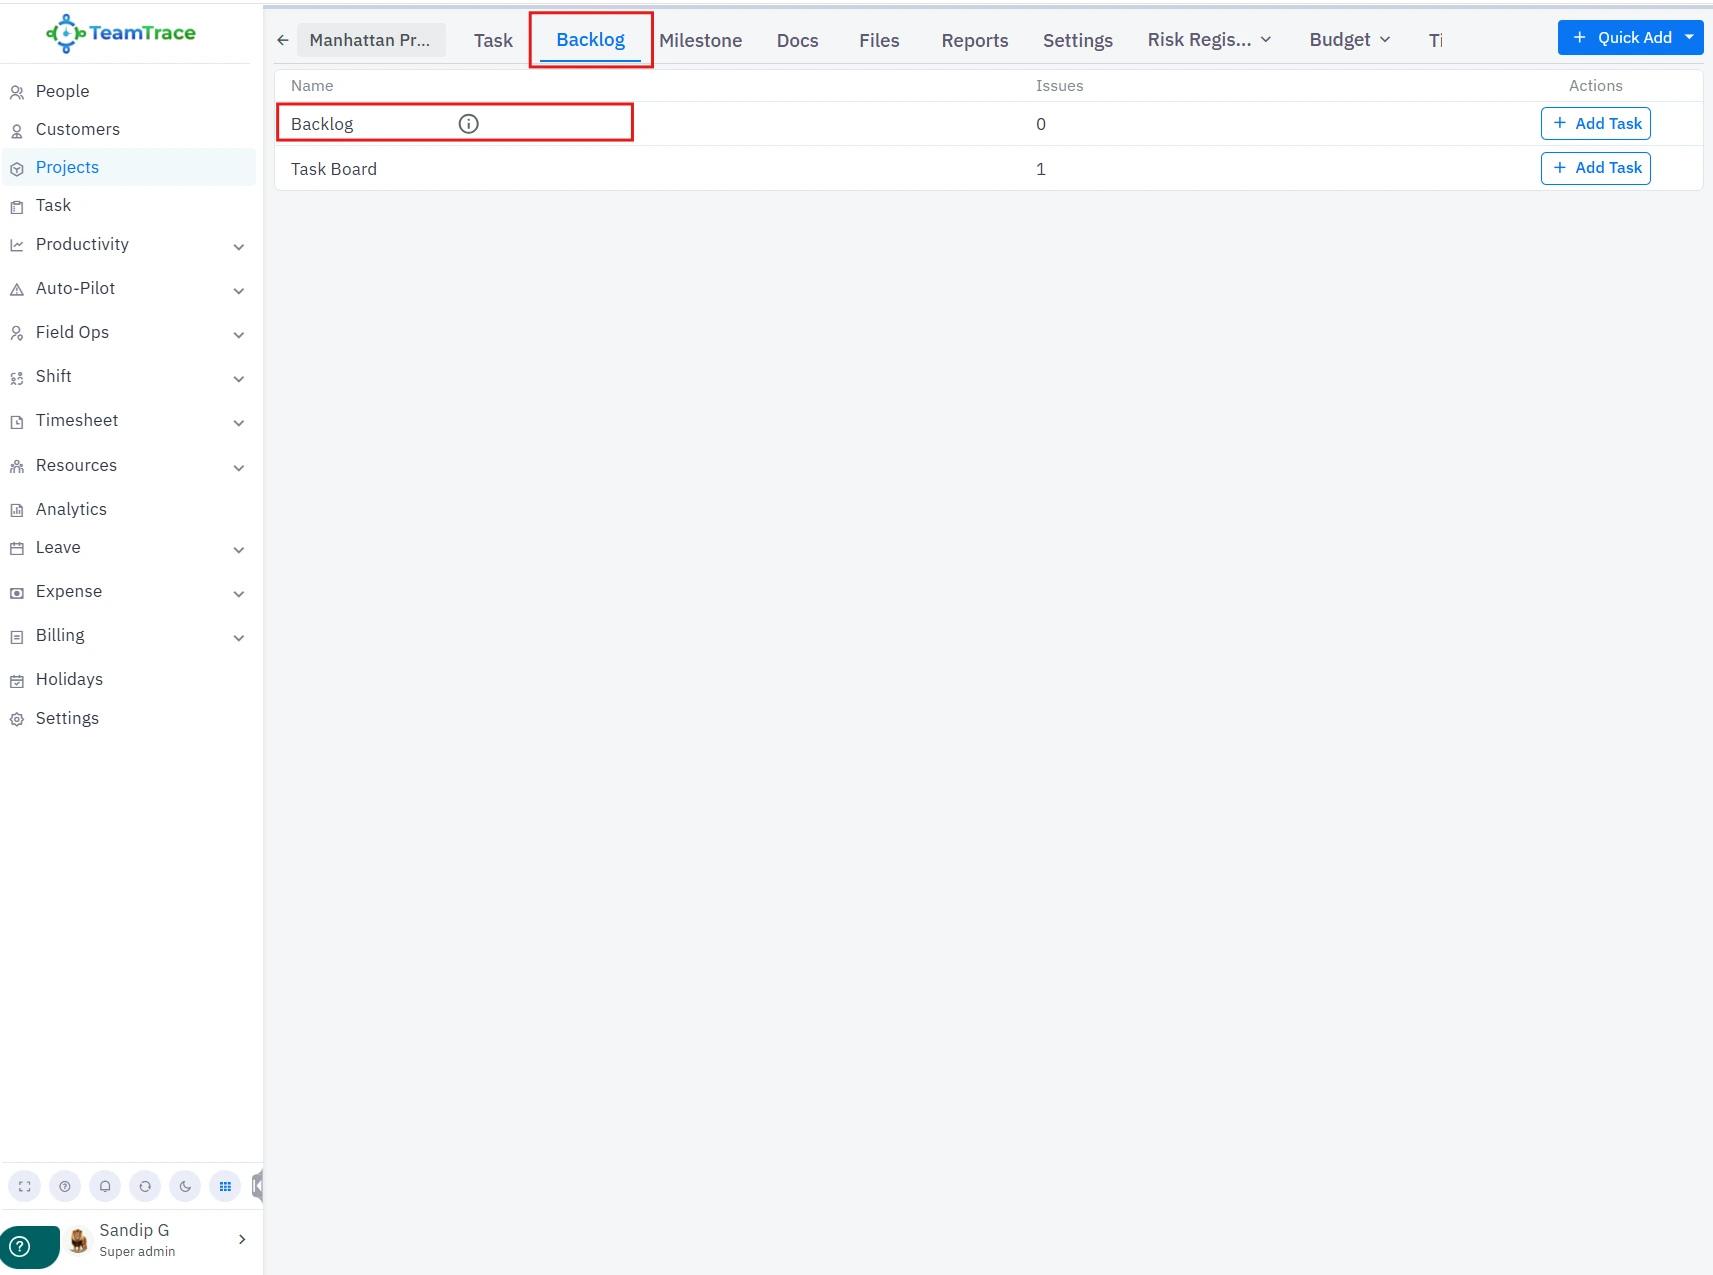Click the circled question mark help icon
Screen dimensions: 1713x1275
pos(65,1186)
